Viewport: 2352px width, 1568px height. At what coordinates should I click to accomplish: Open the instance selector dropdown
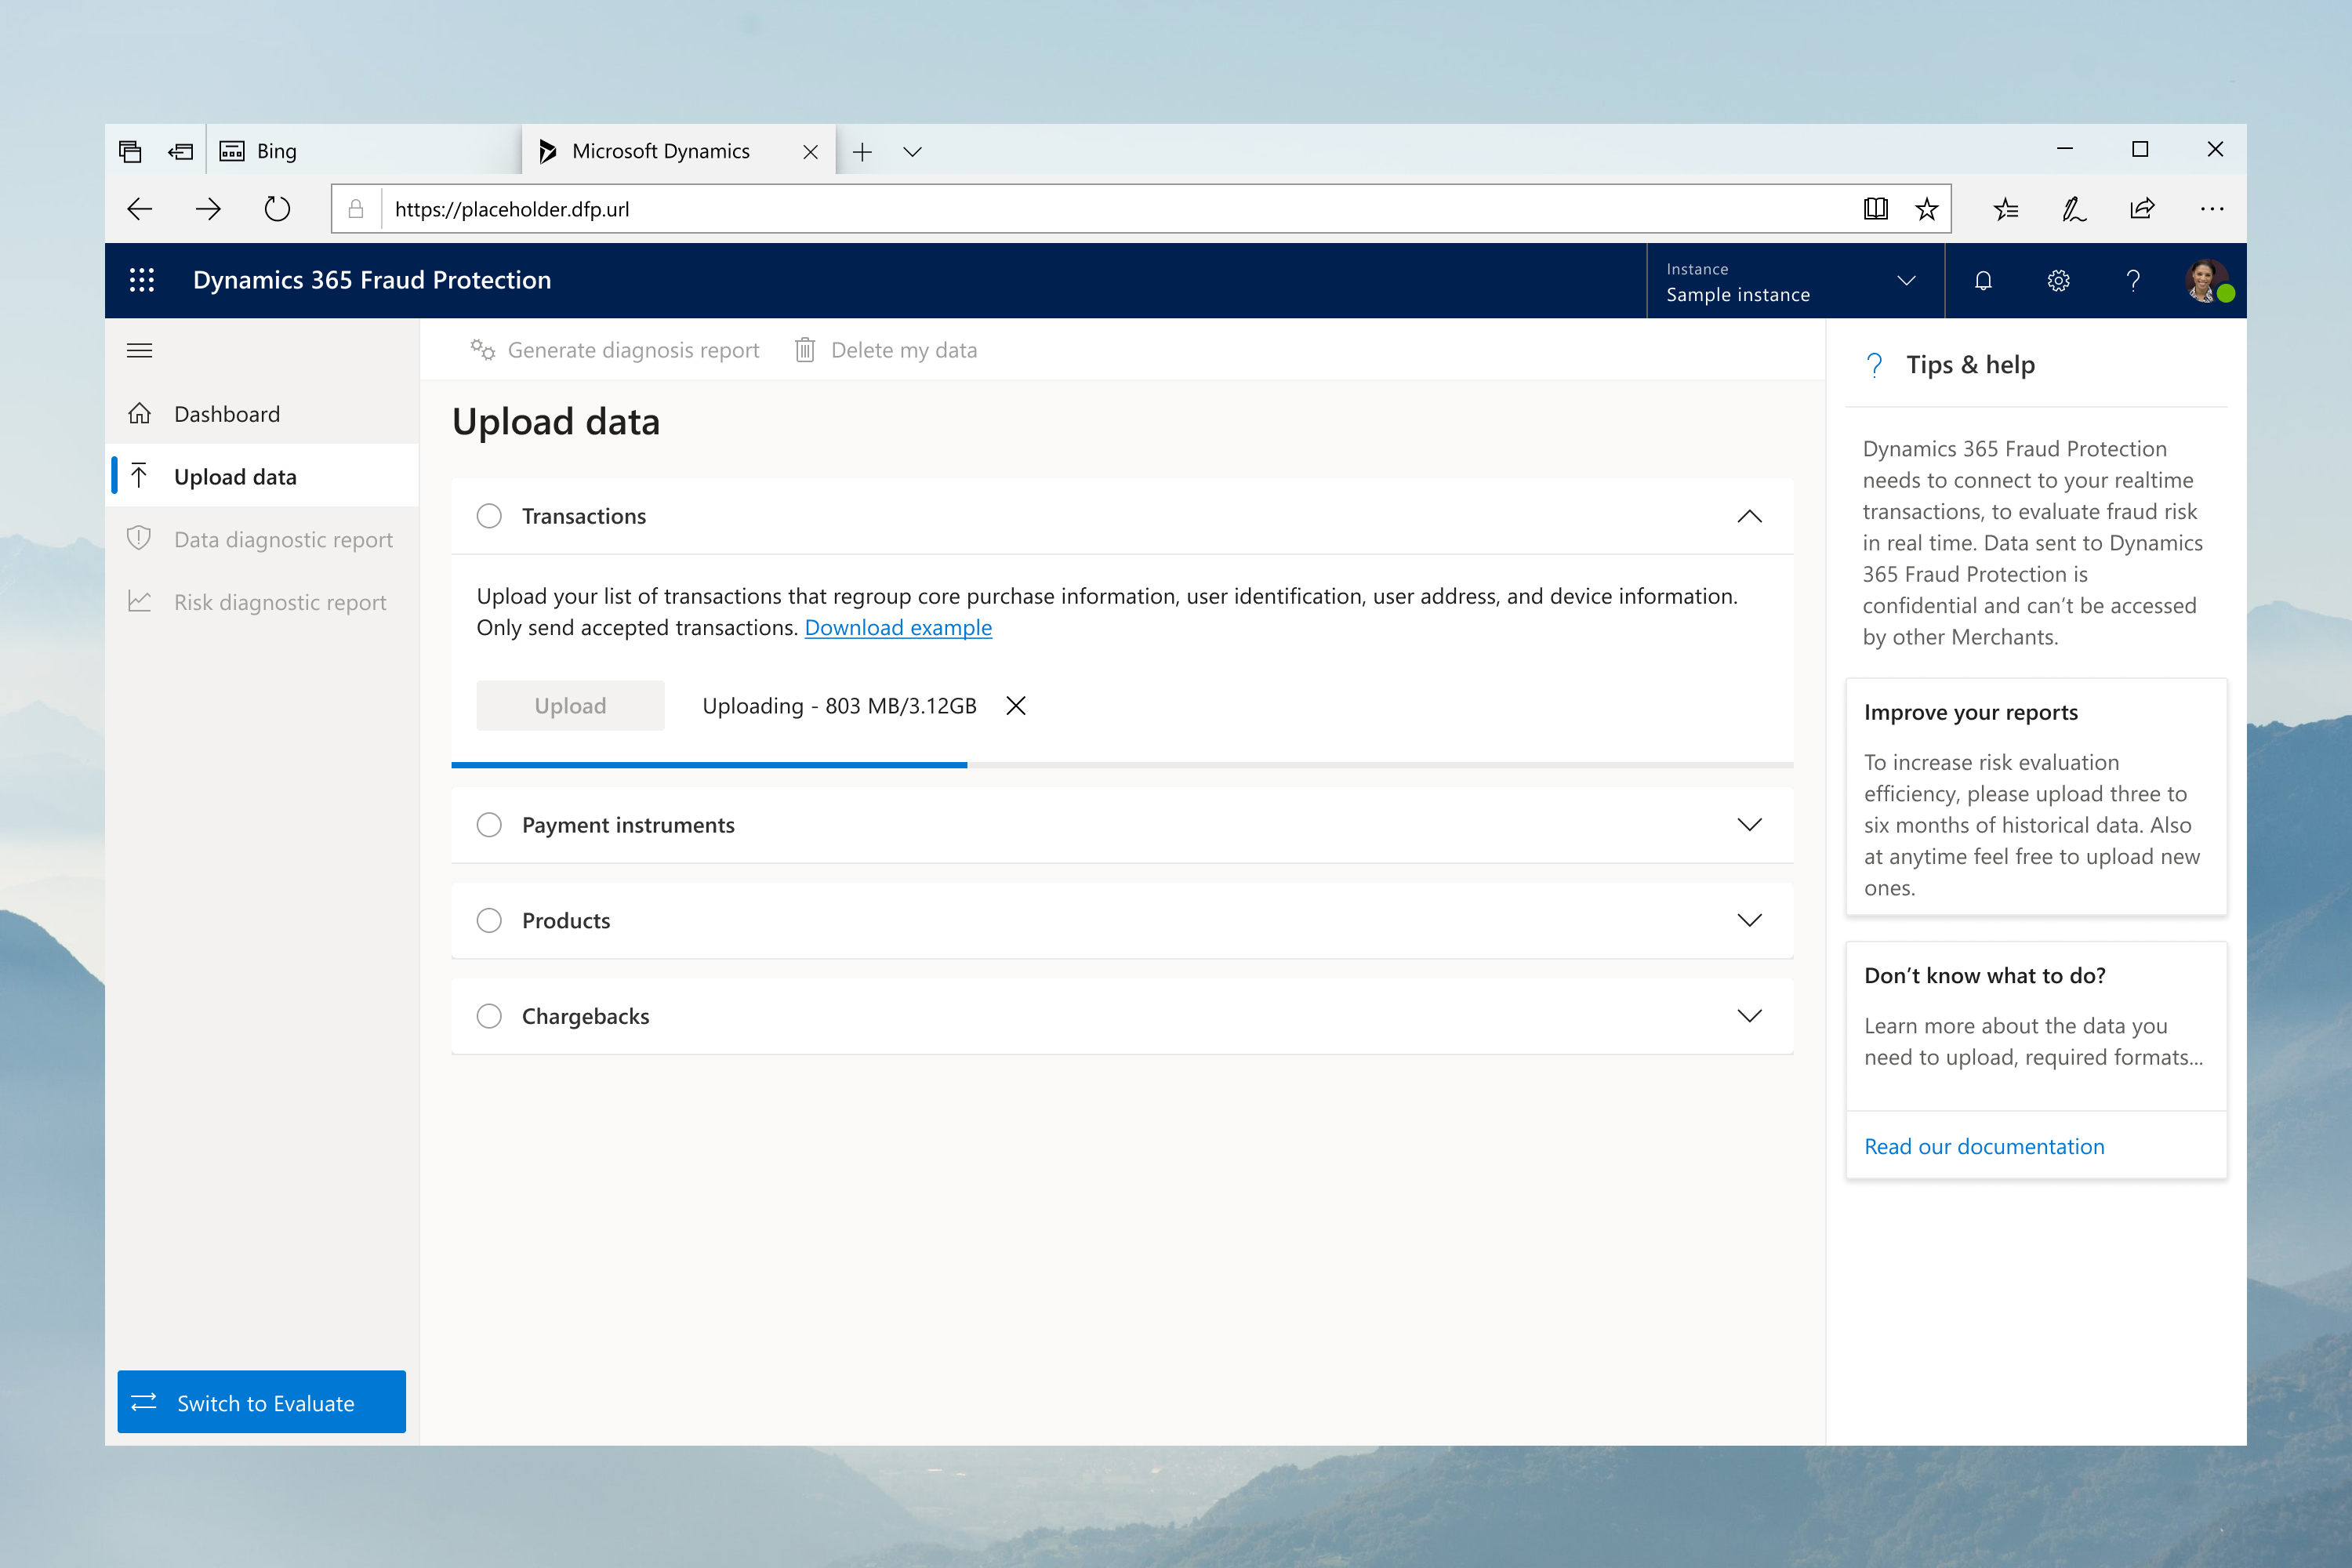(x=1907, y=280)
